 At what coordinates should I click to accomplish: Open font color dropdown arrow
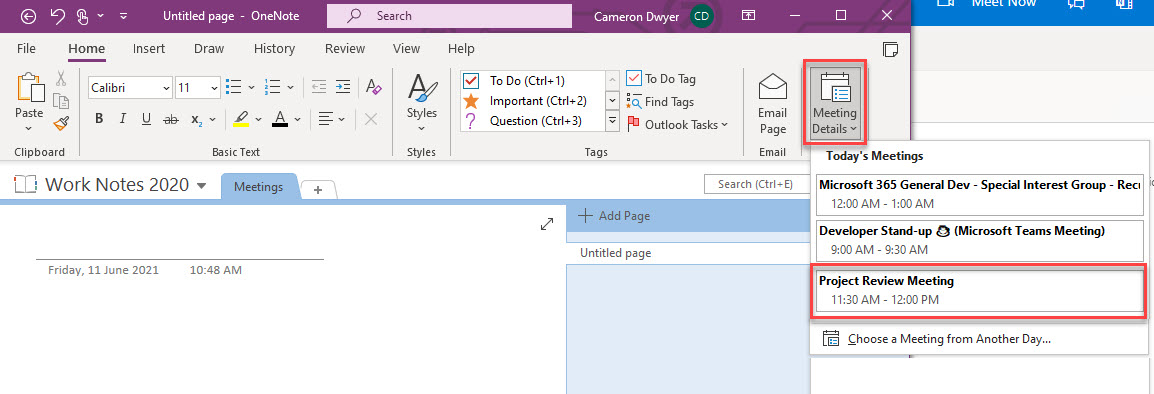pos(297,119)
